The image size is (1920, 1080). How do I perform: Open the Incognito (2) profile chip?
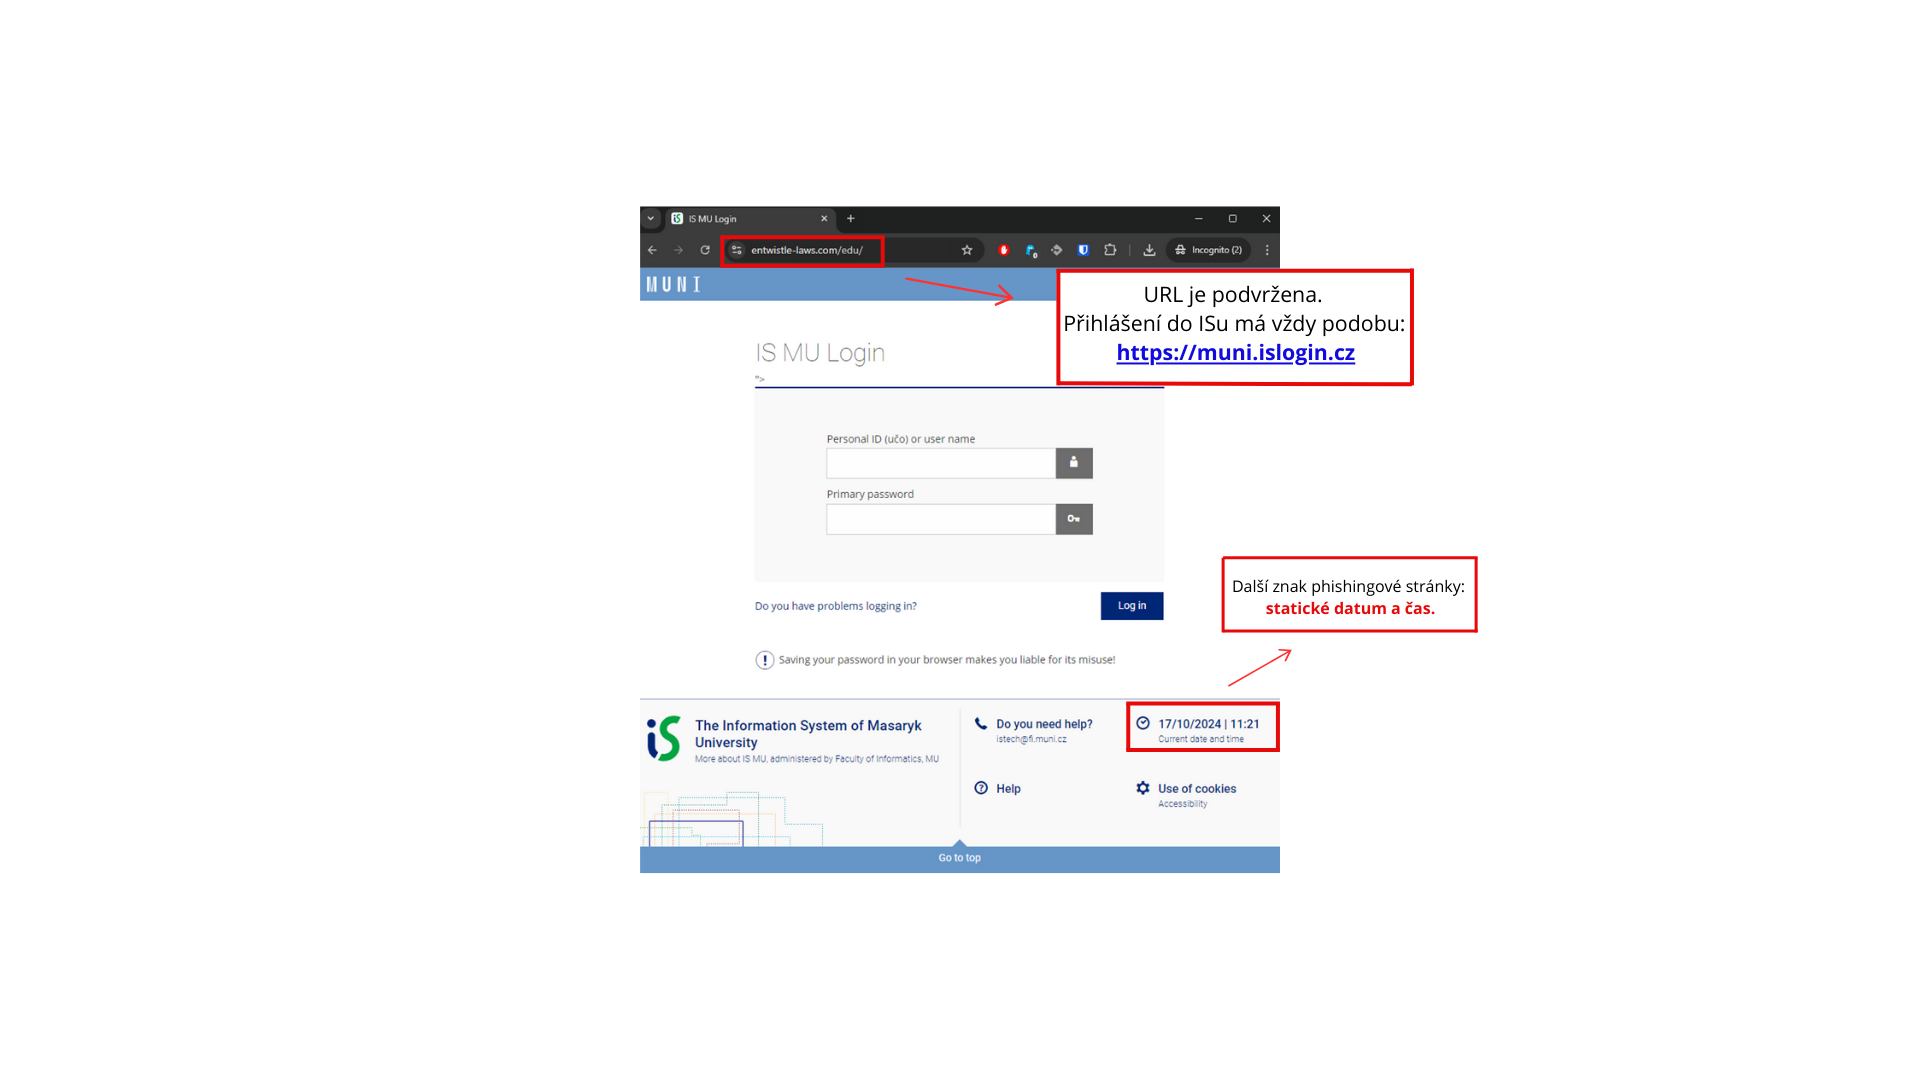coord(1209,250)
